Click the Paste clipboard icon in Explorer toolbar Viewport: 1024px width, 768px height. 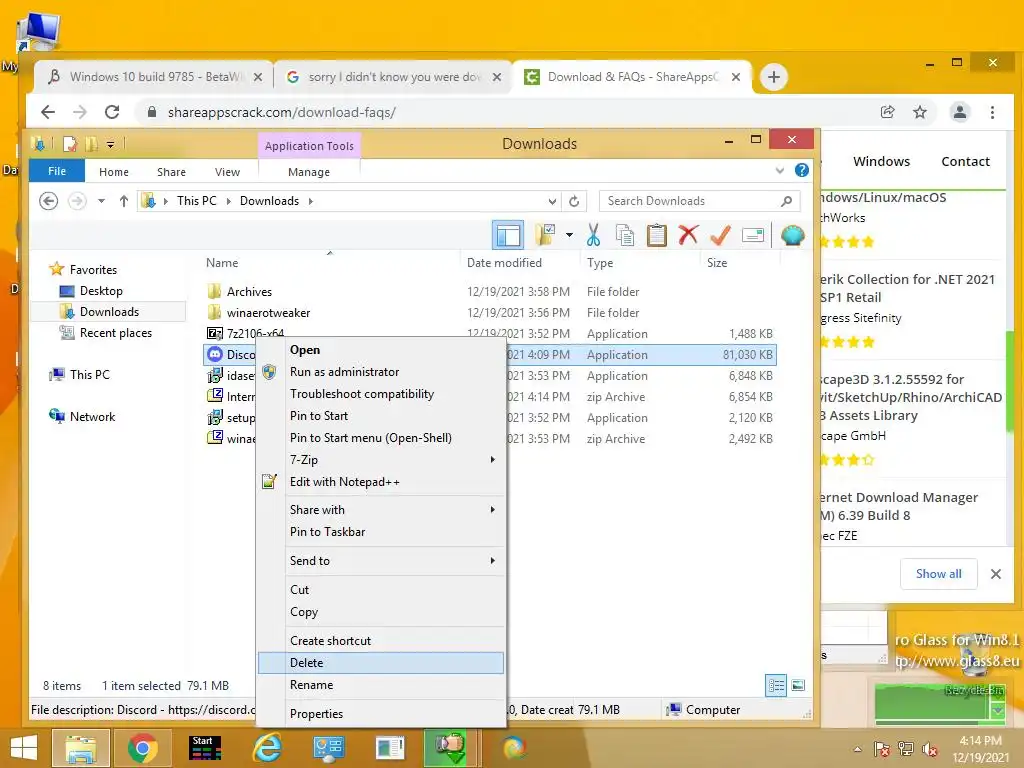click(x=656, y=235)
